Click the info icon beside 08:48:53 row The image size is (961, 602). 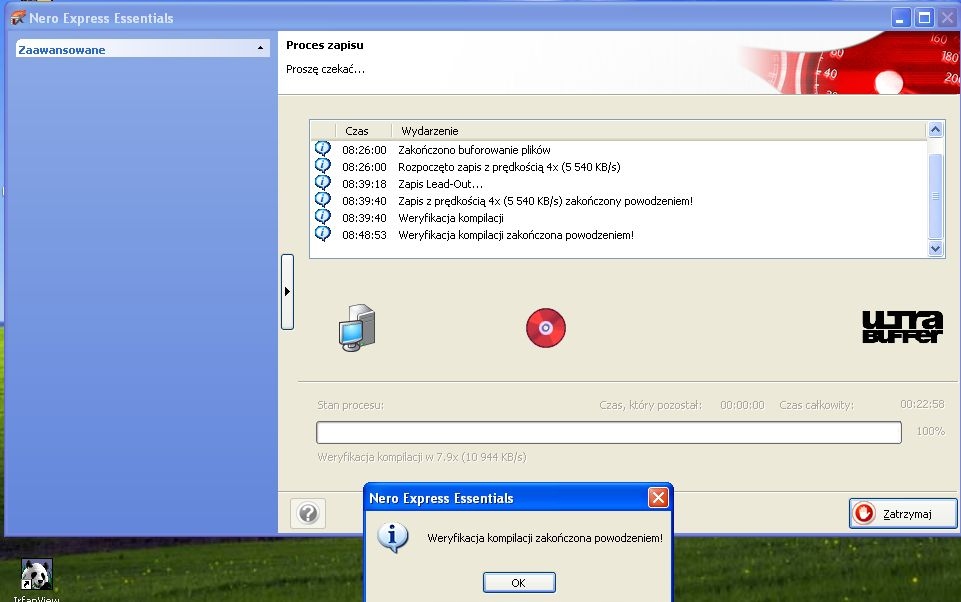click(x=322, y=234)
